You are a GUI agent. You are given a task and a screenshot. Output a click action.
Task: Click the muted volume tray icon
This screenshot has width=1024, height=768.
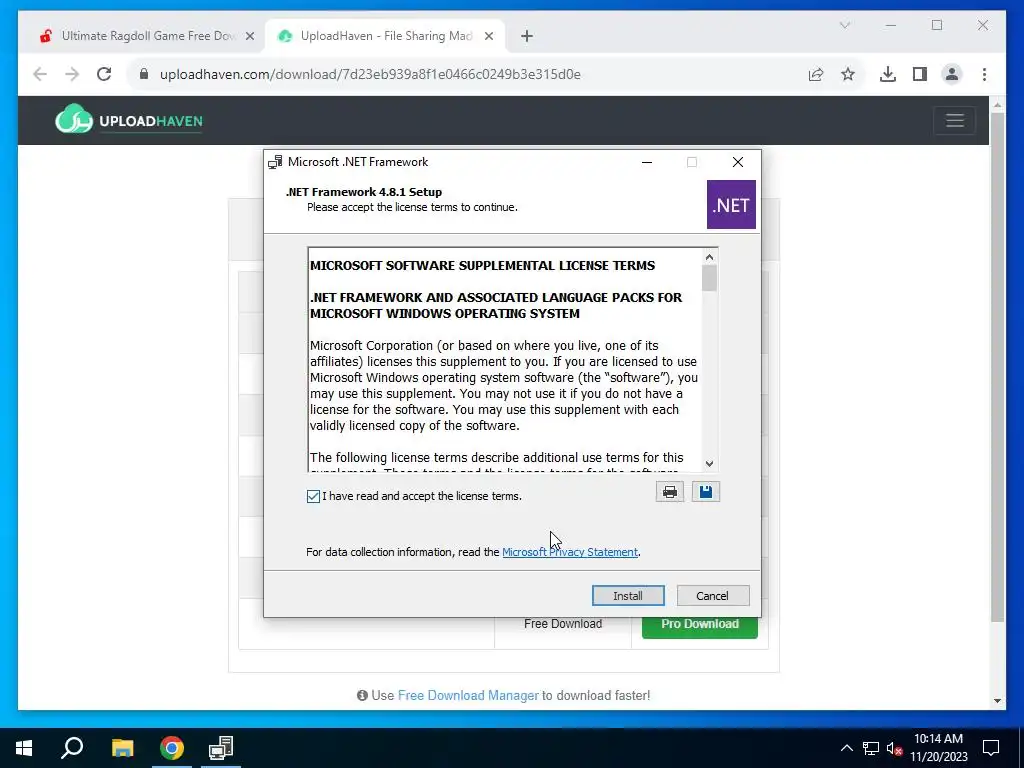point(895,748)
